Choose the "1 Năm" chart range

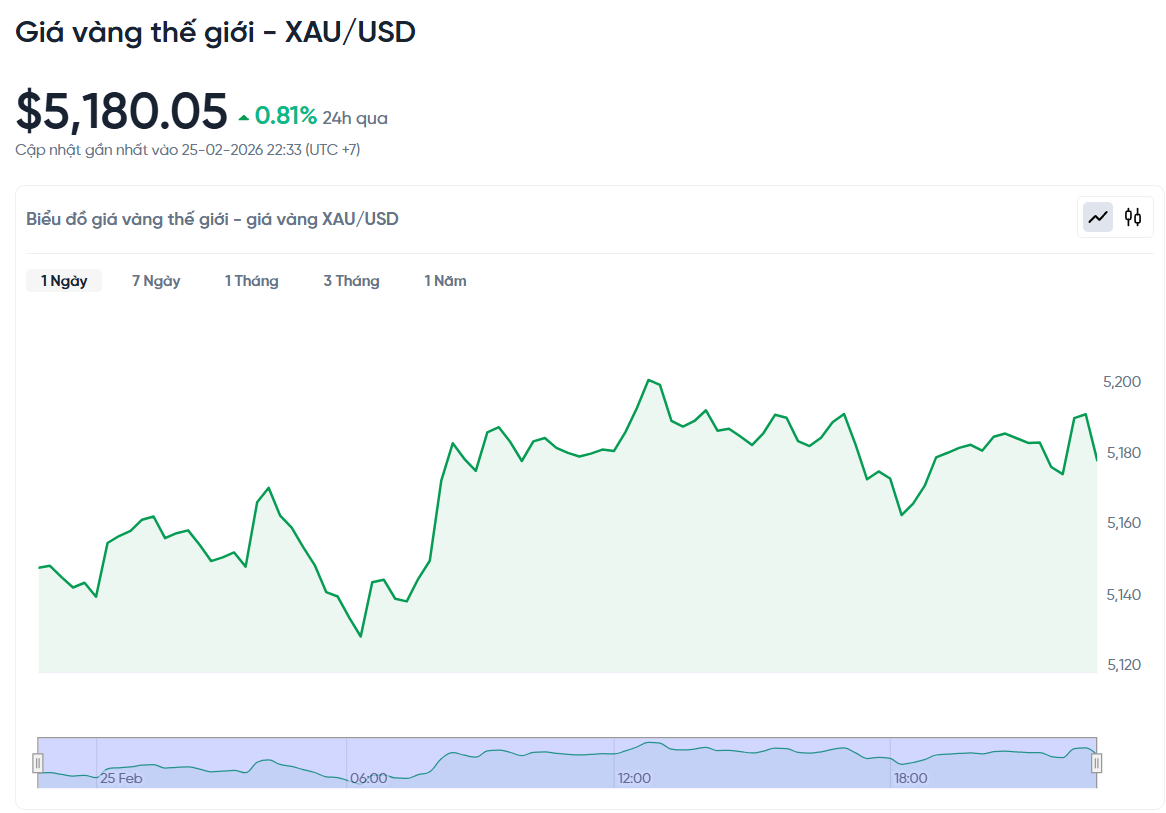444,280
